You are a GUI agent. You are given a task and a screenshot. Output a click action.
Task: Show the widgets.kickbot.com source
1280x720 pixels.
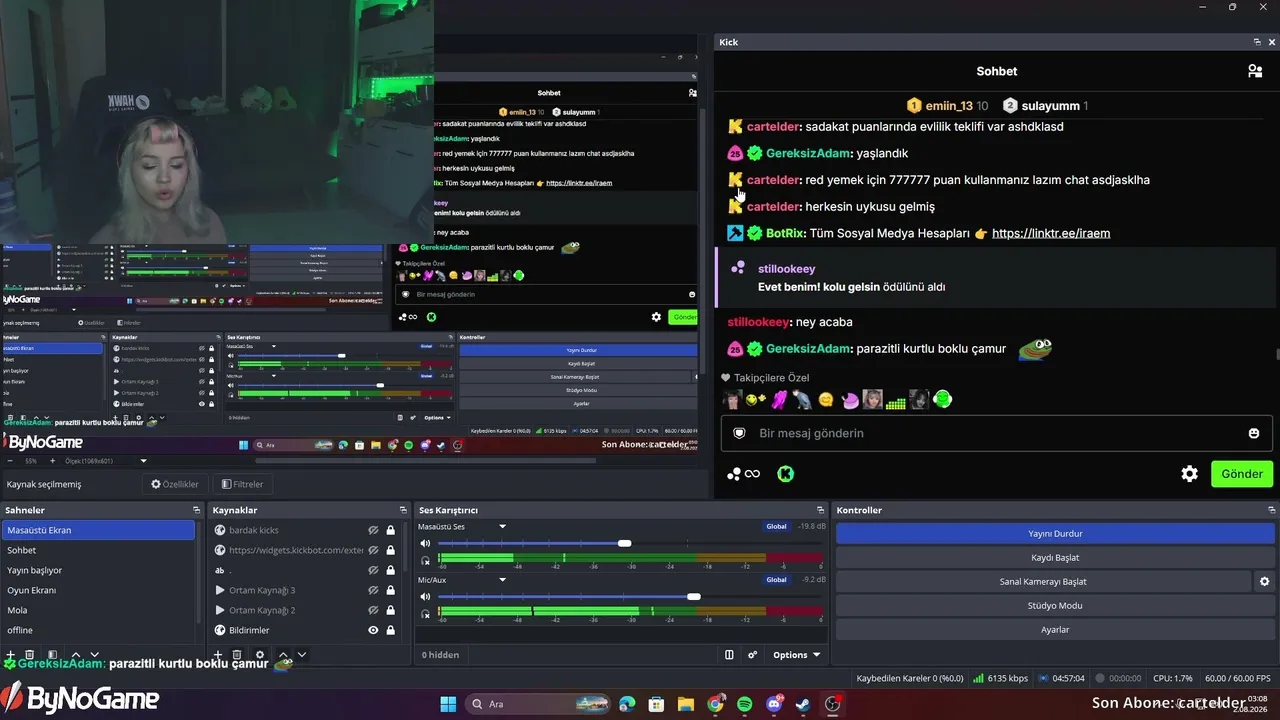(373, 550)
